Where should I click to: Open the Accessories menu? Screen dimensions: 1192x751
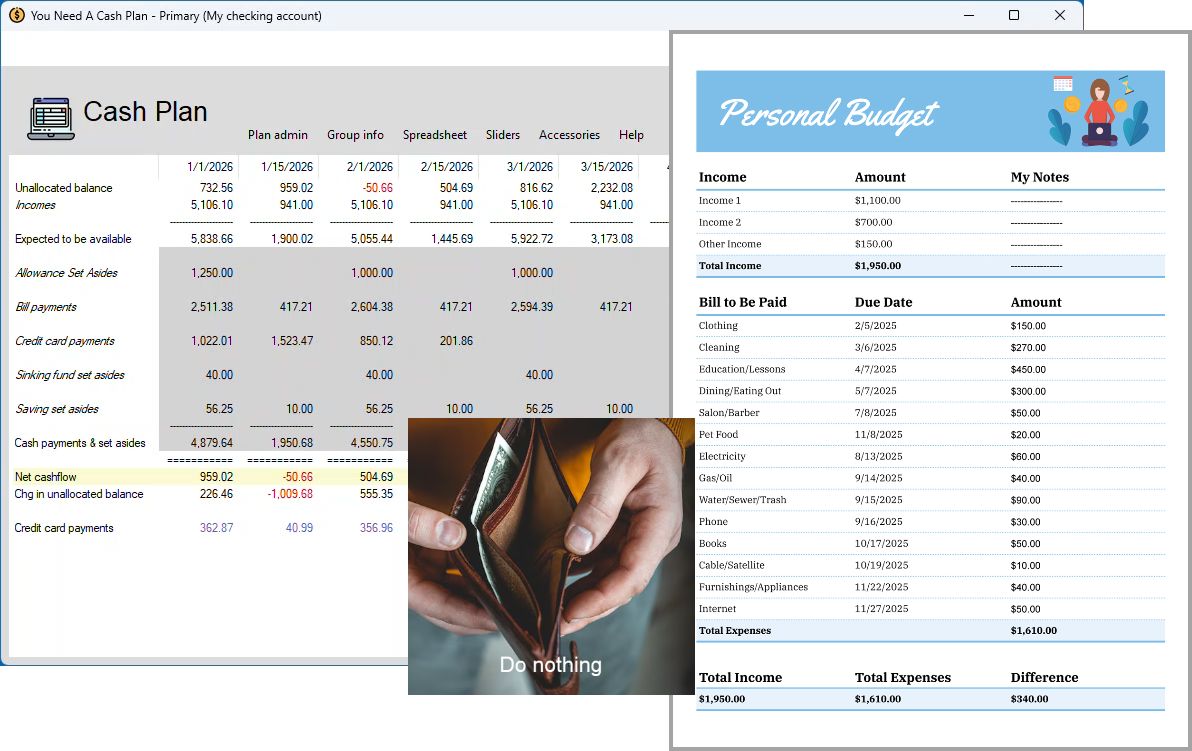569,135
